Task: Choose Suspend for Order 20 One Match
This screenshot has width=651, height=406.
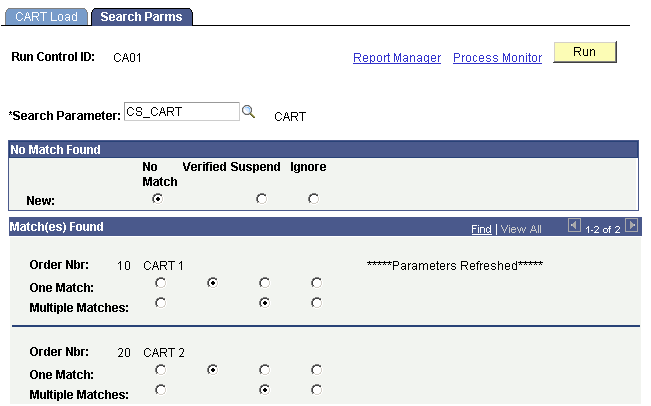Action: tap(263, 370)
